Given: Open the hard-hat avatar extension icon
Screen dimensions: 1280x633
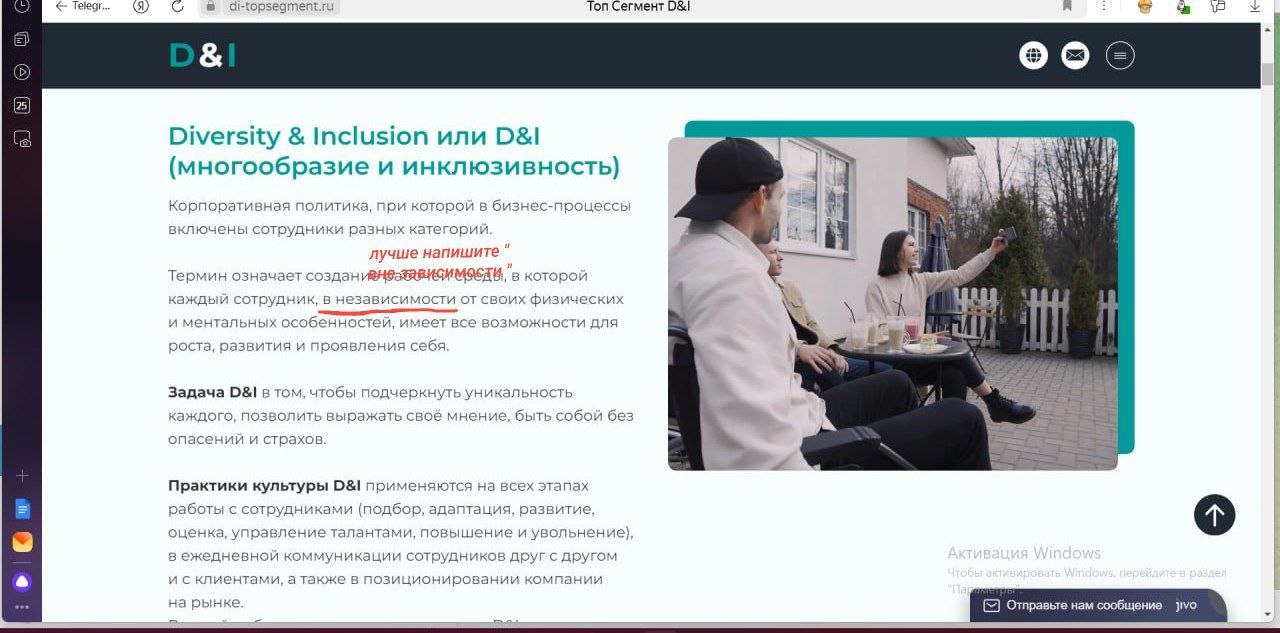Looking at the screenshot, I should click(1145, 6).
